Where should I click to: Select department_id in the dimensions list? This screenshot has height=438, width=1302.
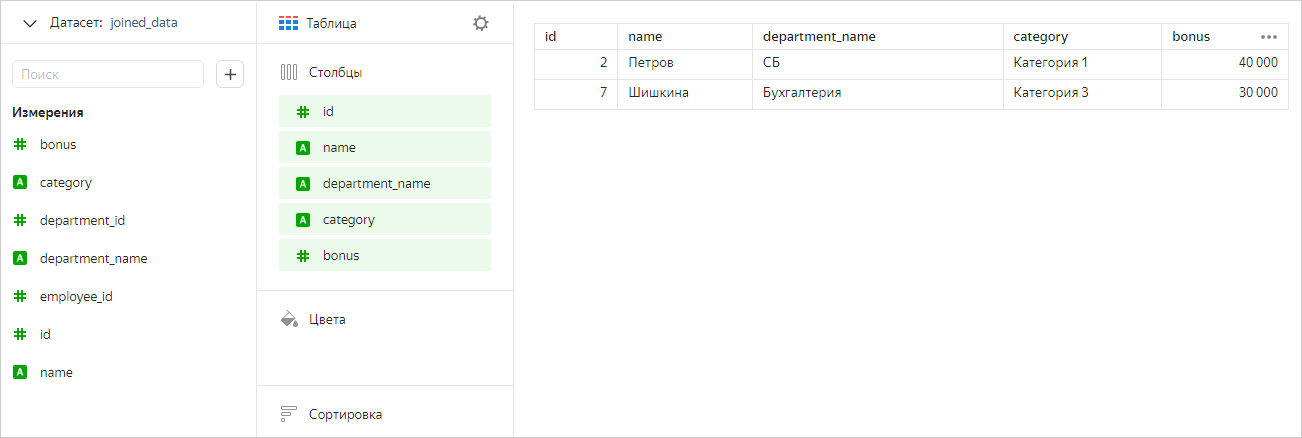pyautogui.click(x=82, y=220)
